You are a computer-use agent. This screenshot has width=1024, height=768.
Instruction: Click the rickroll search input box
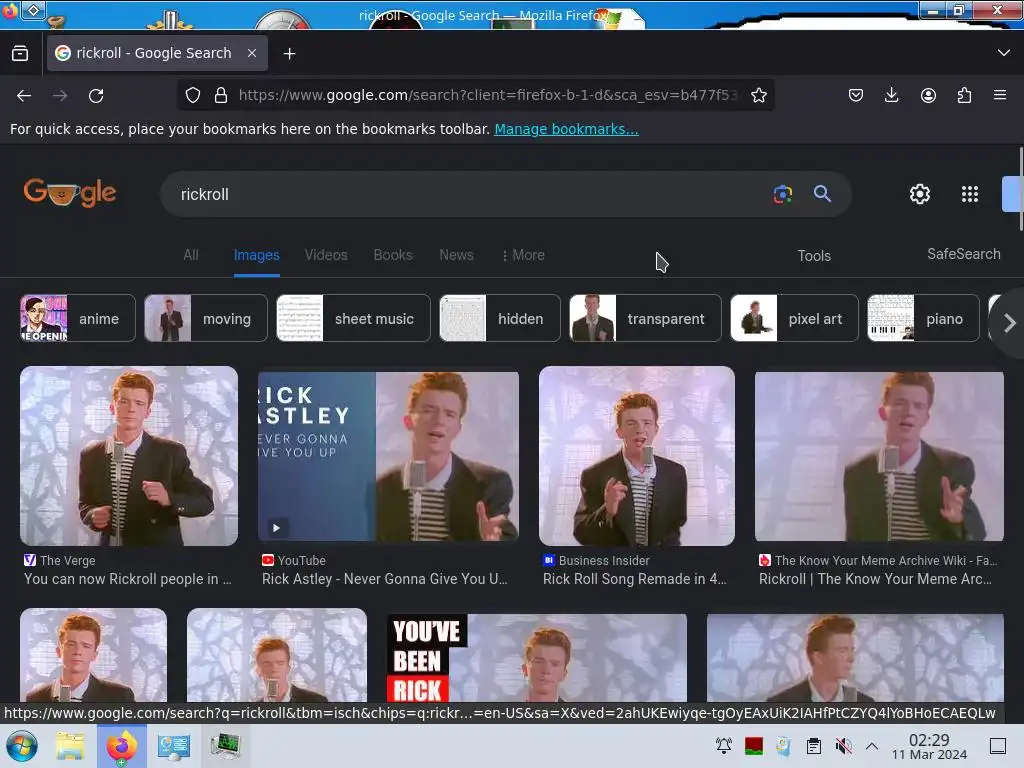tap(464, 194)
